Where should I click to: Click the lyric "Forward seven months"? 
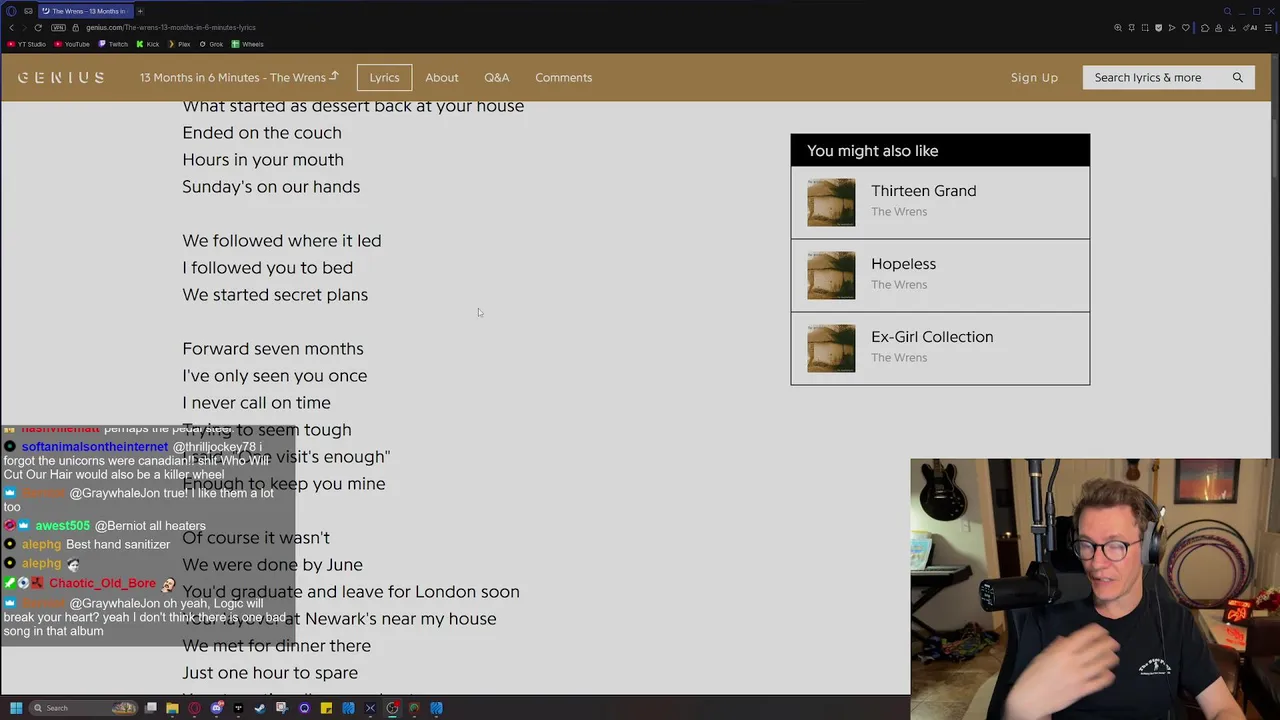click(x=273, y=349)
